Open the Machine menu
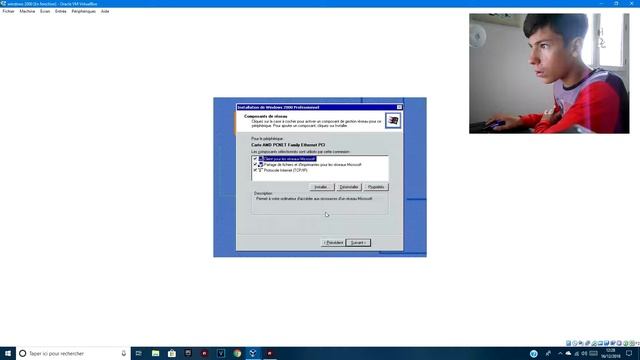640x360 pixels. click(27, 11)
